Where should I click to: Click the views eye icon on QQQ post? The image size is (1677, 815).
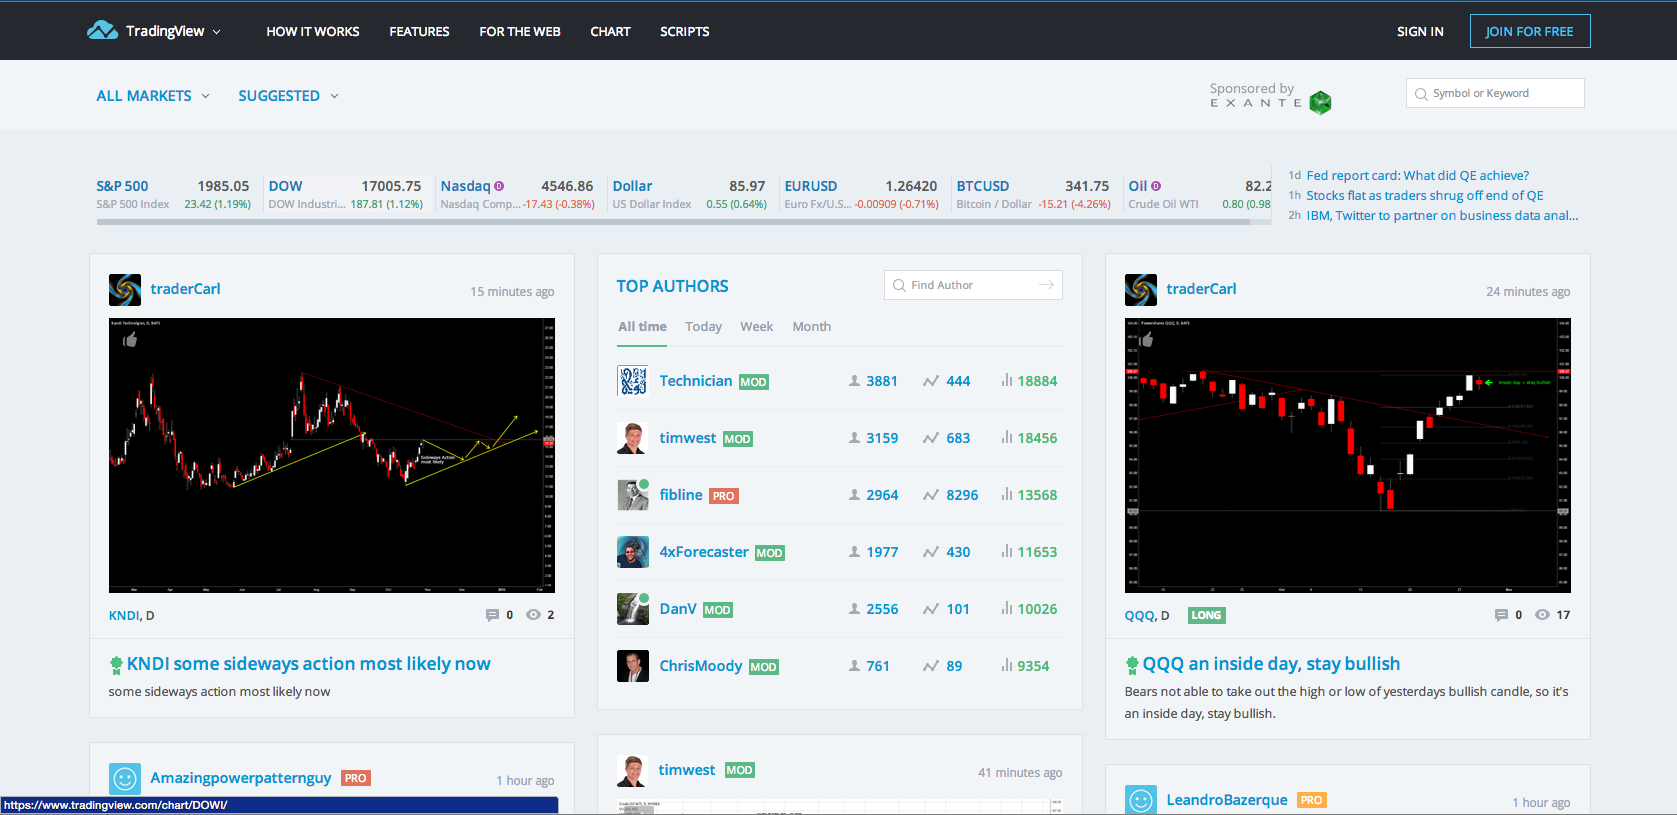(1542, 615)
